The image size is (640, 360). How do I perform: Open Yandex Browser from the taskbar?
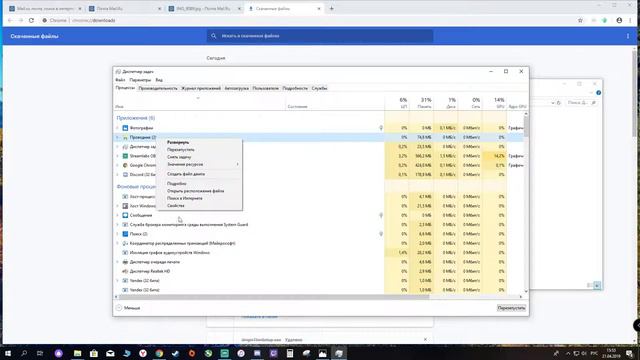pyautogui.click(x=143, y=353)
